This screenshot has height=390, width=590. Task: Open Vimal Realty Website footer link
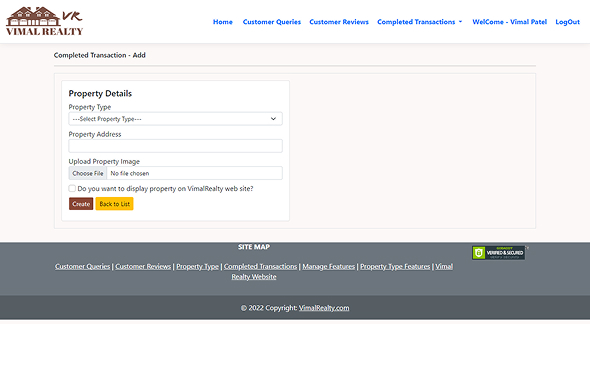[x=254, y=277]
